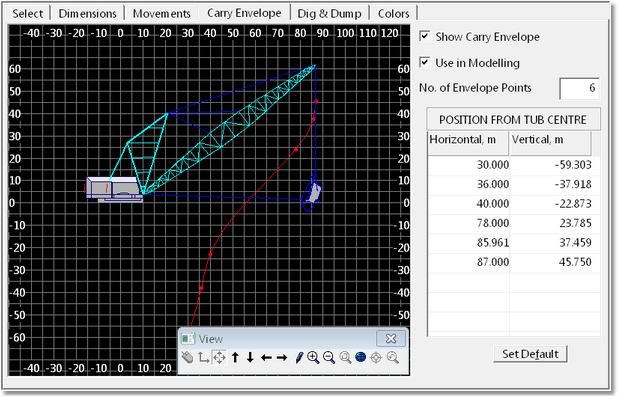The width and height of the screenshot is (618, 398).
Task: Close the View floating toolbar
Action: coord(391,338)
